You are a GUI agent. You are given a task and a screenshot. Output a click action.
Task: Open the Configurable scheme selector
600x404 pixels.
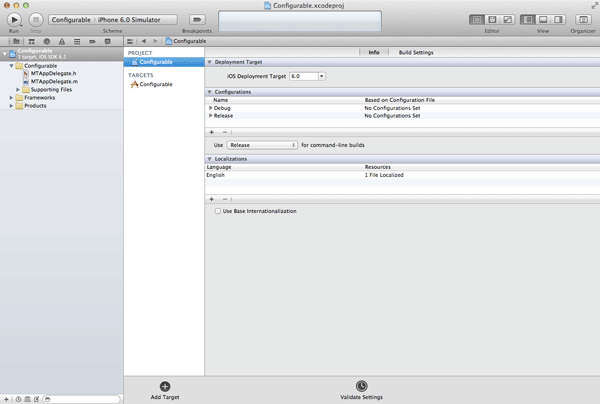point(71,20)
